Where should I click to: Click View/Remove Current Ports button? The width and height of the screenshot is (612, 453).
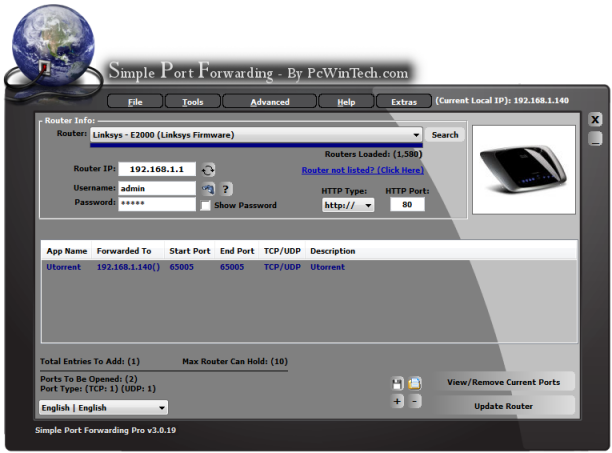pos(504,382)
